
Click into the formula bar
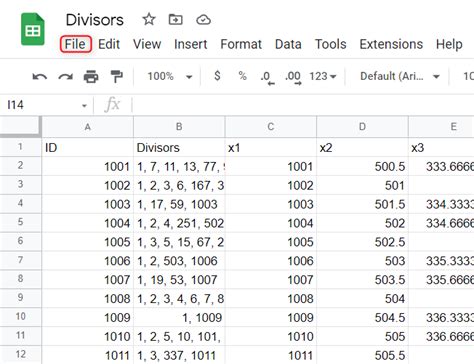point(302,105)
